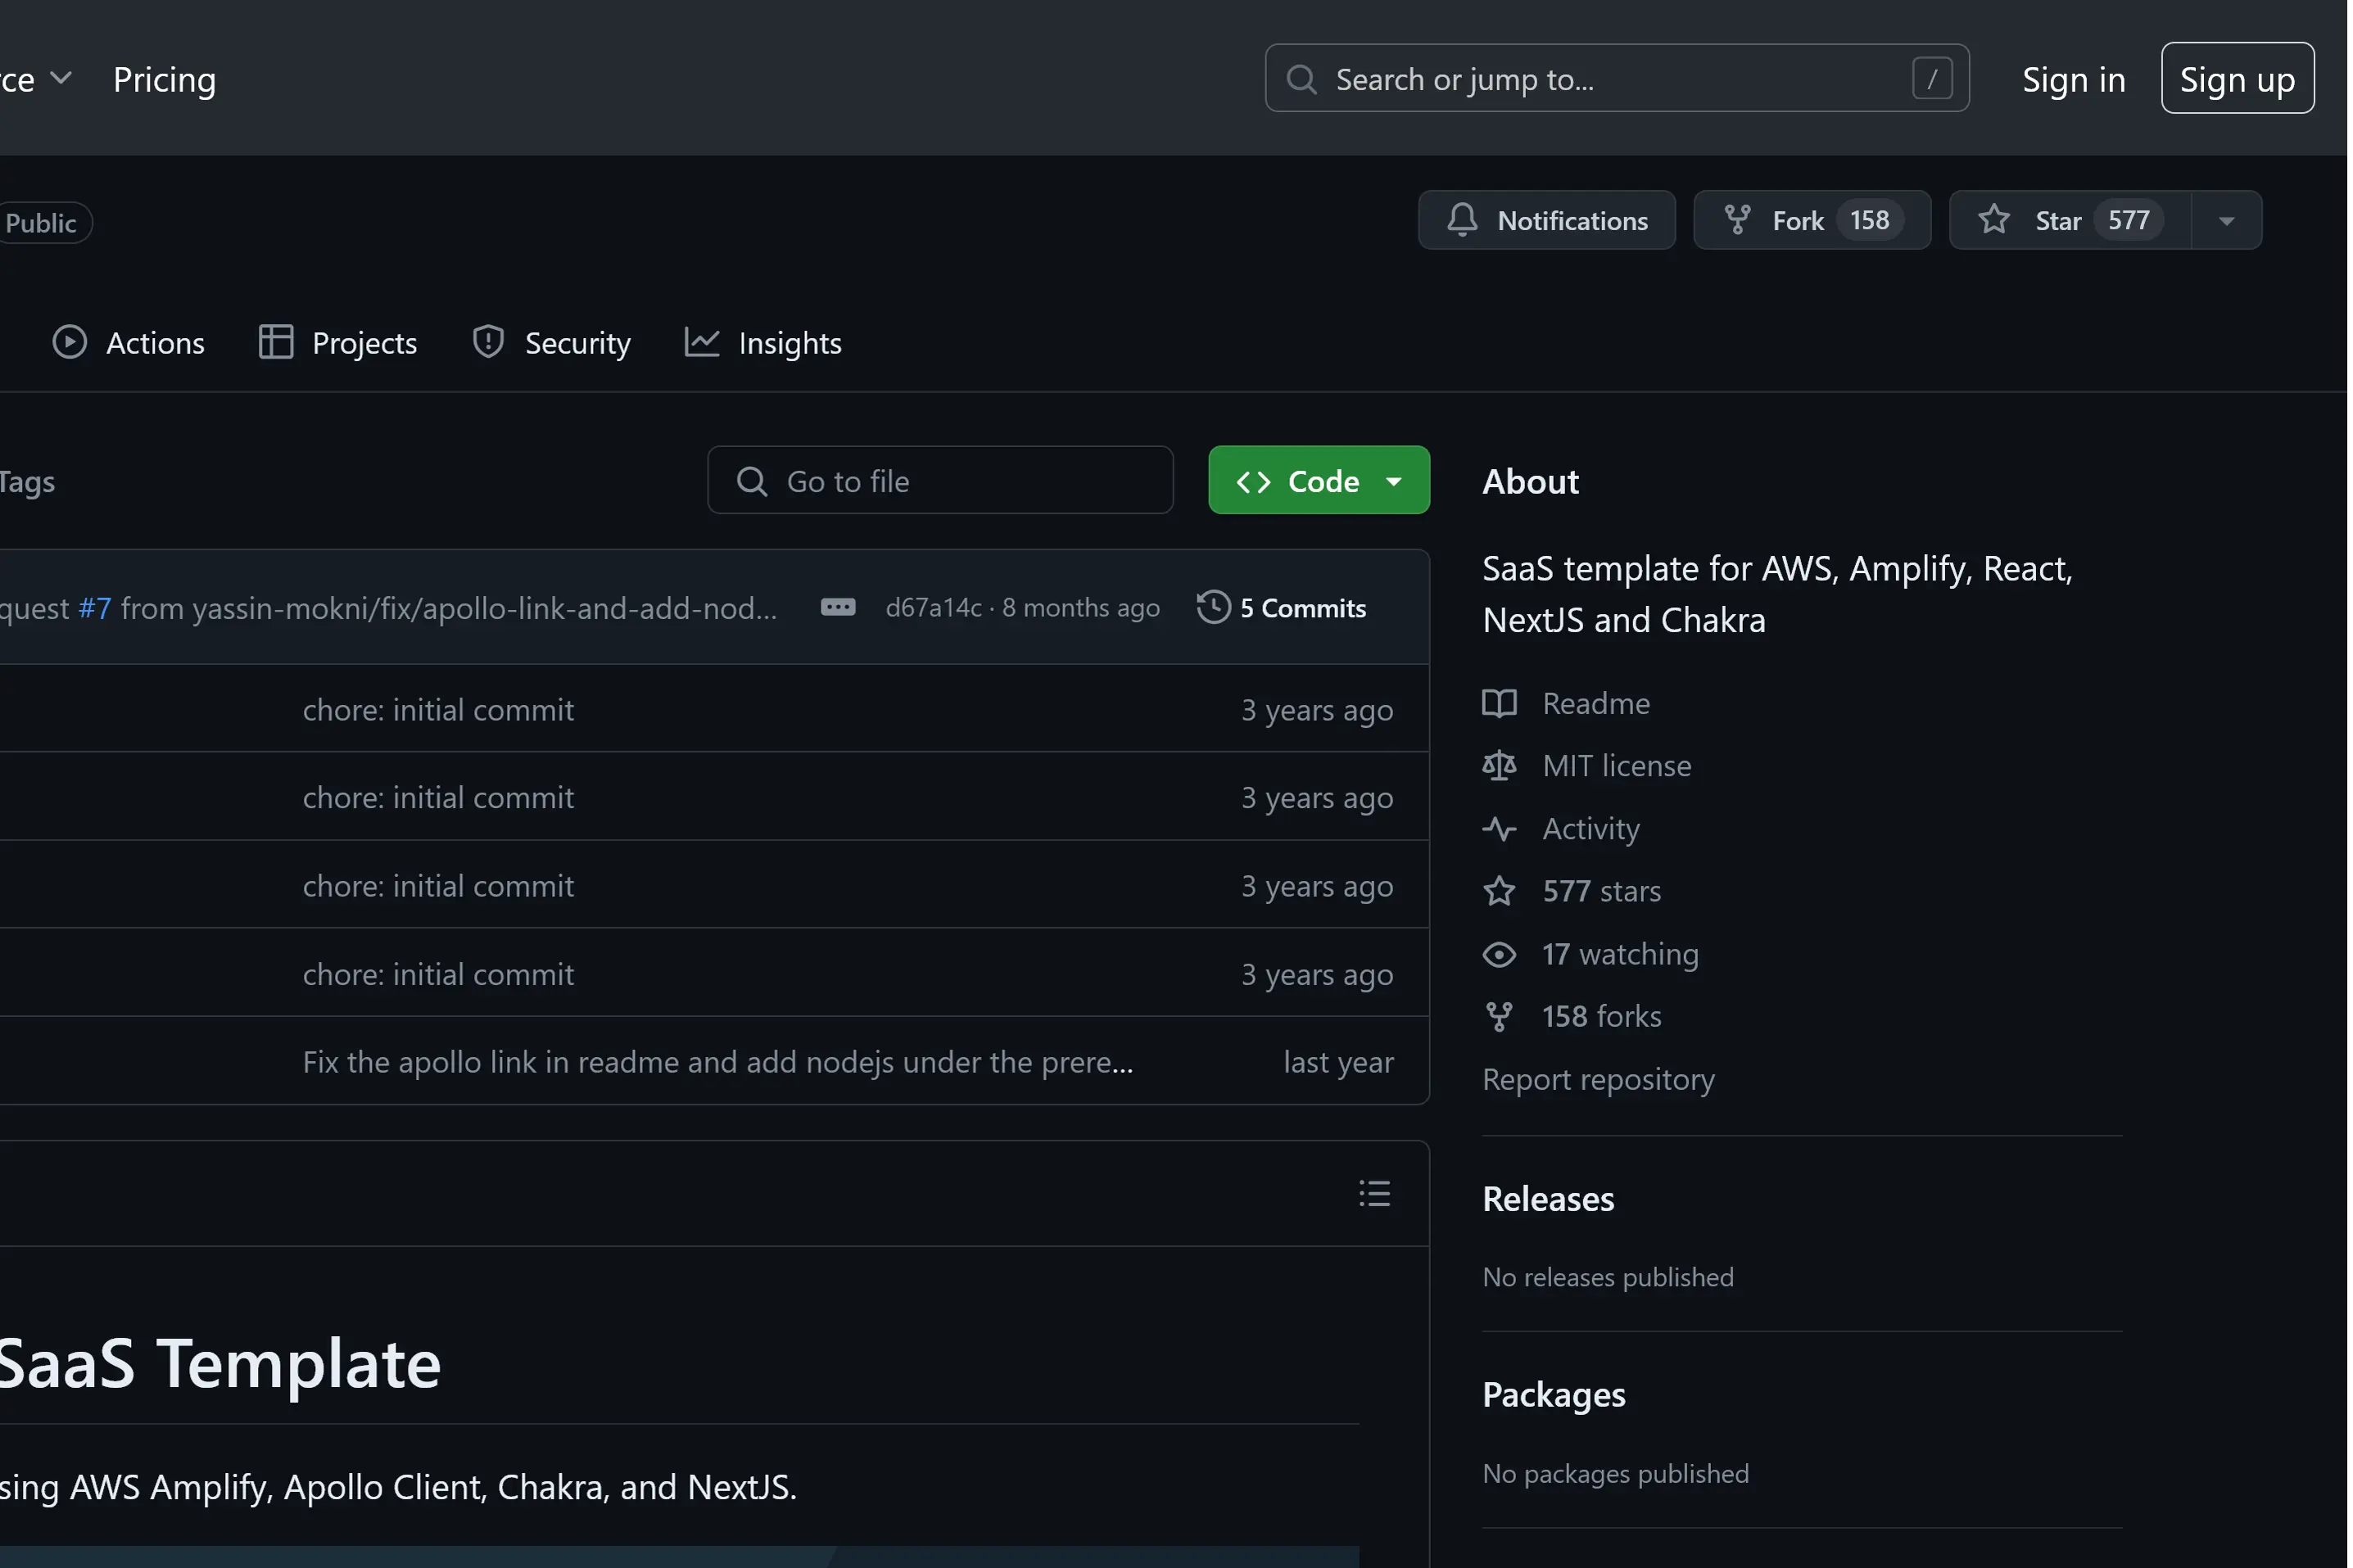The width and height of the screenshot is (2353, 1568).
Task: Click the Notifications bell icon
Action: pos(1461,220)
